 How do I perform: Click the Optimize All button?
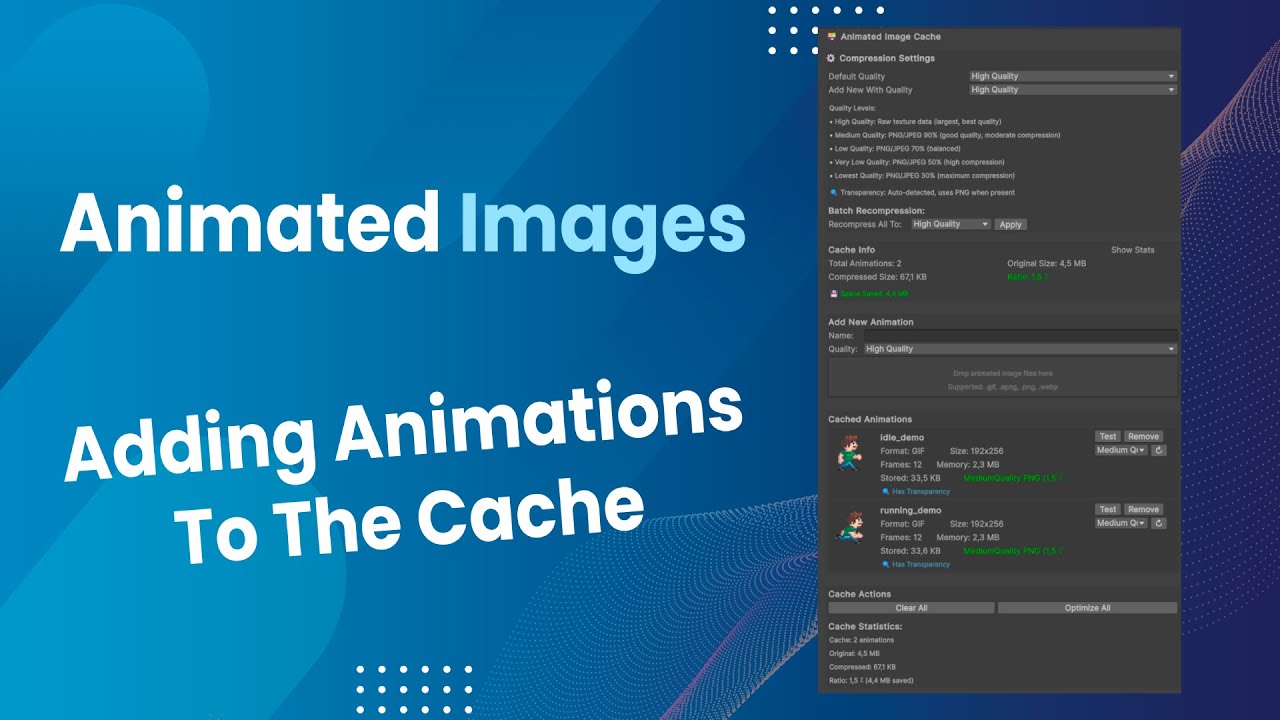[x=1087, y=608]
